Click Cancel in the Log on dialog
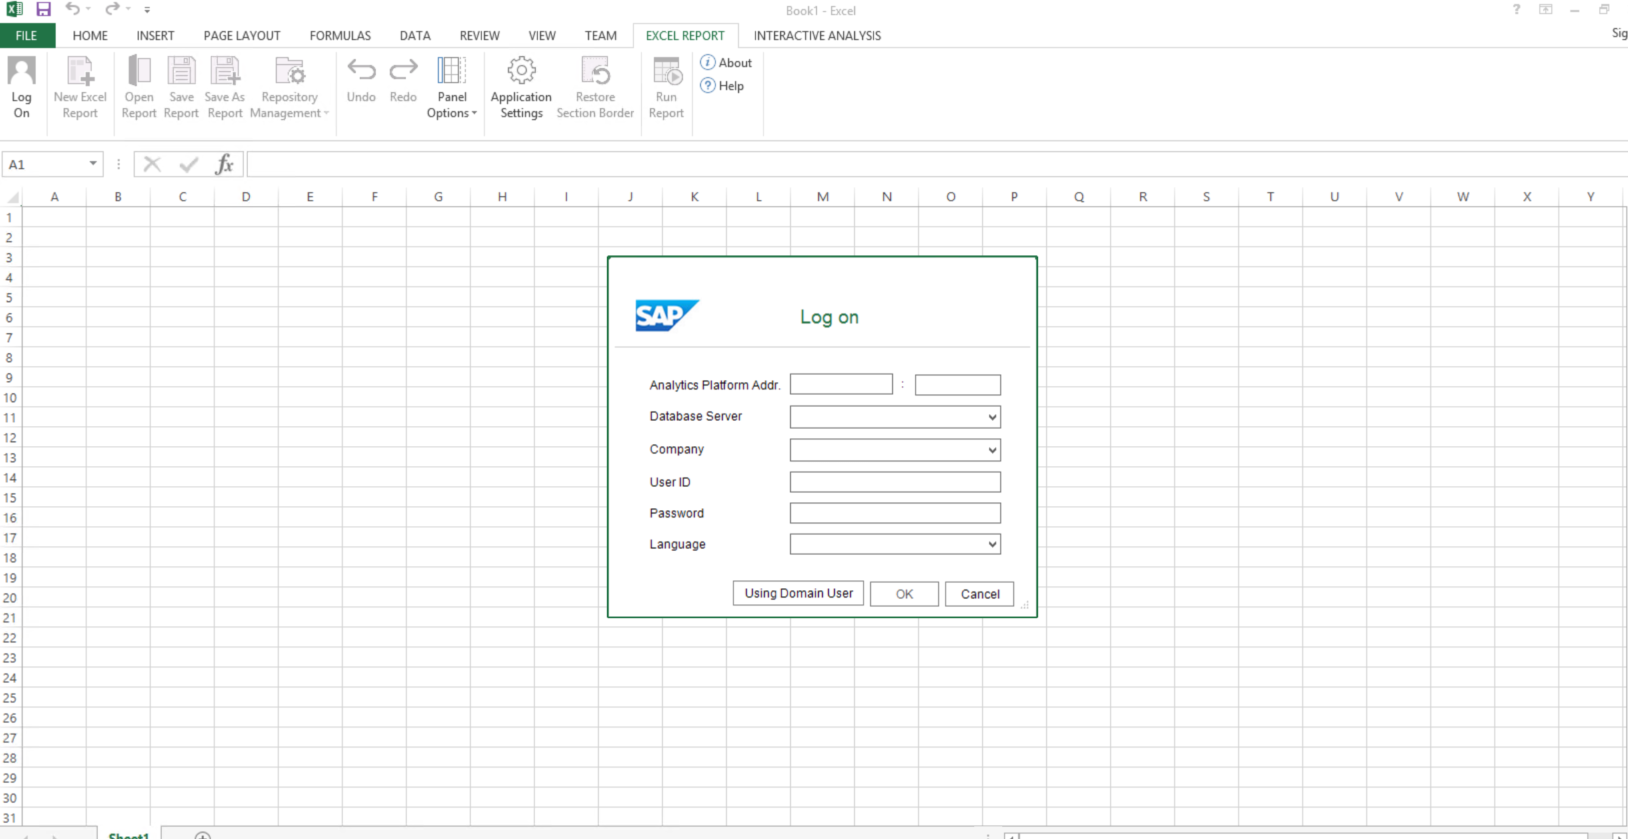The width and height of the screenshot is (1628, 839). click(979, 594)
